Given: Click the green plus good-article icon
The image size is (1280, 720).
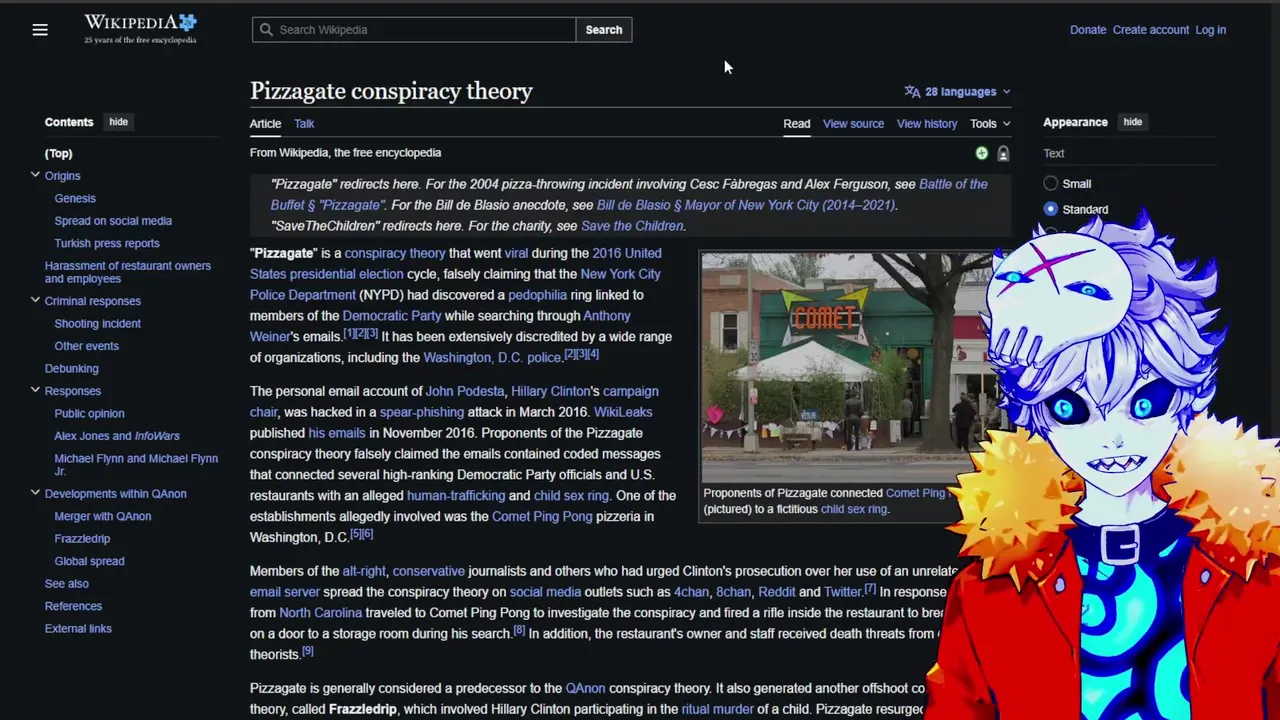Looking at the screenshot, I should pos(981,153).
